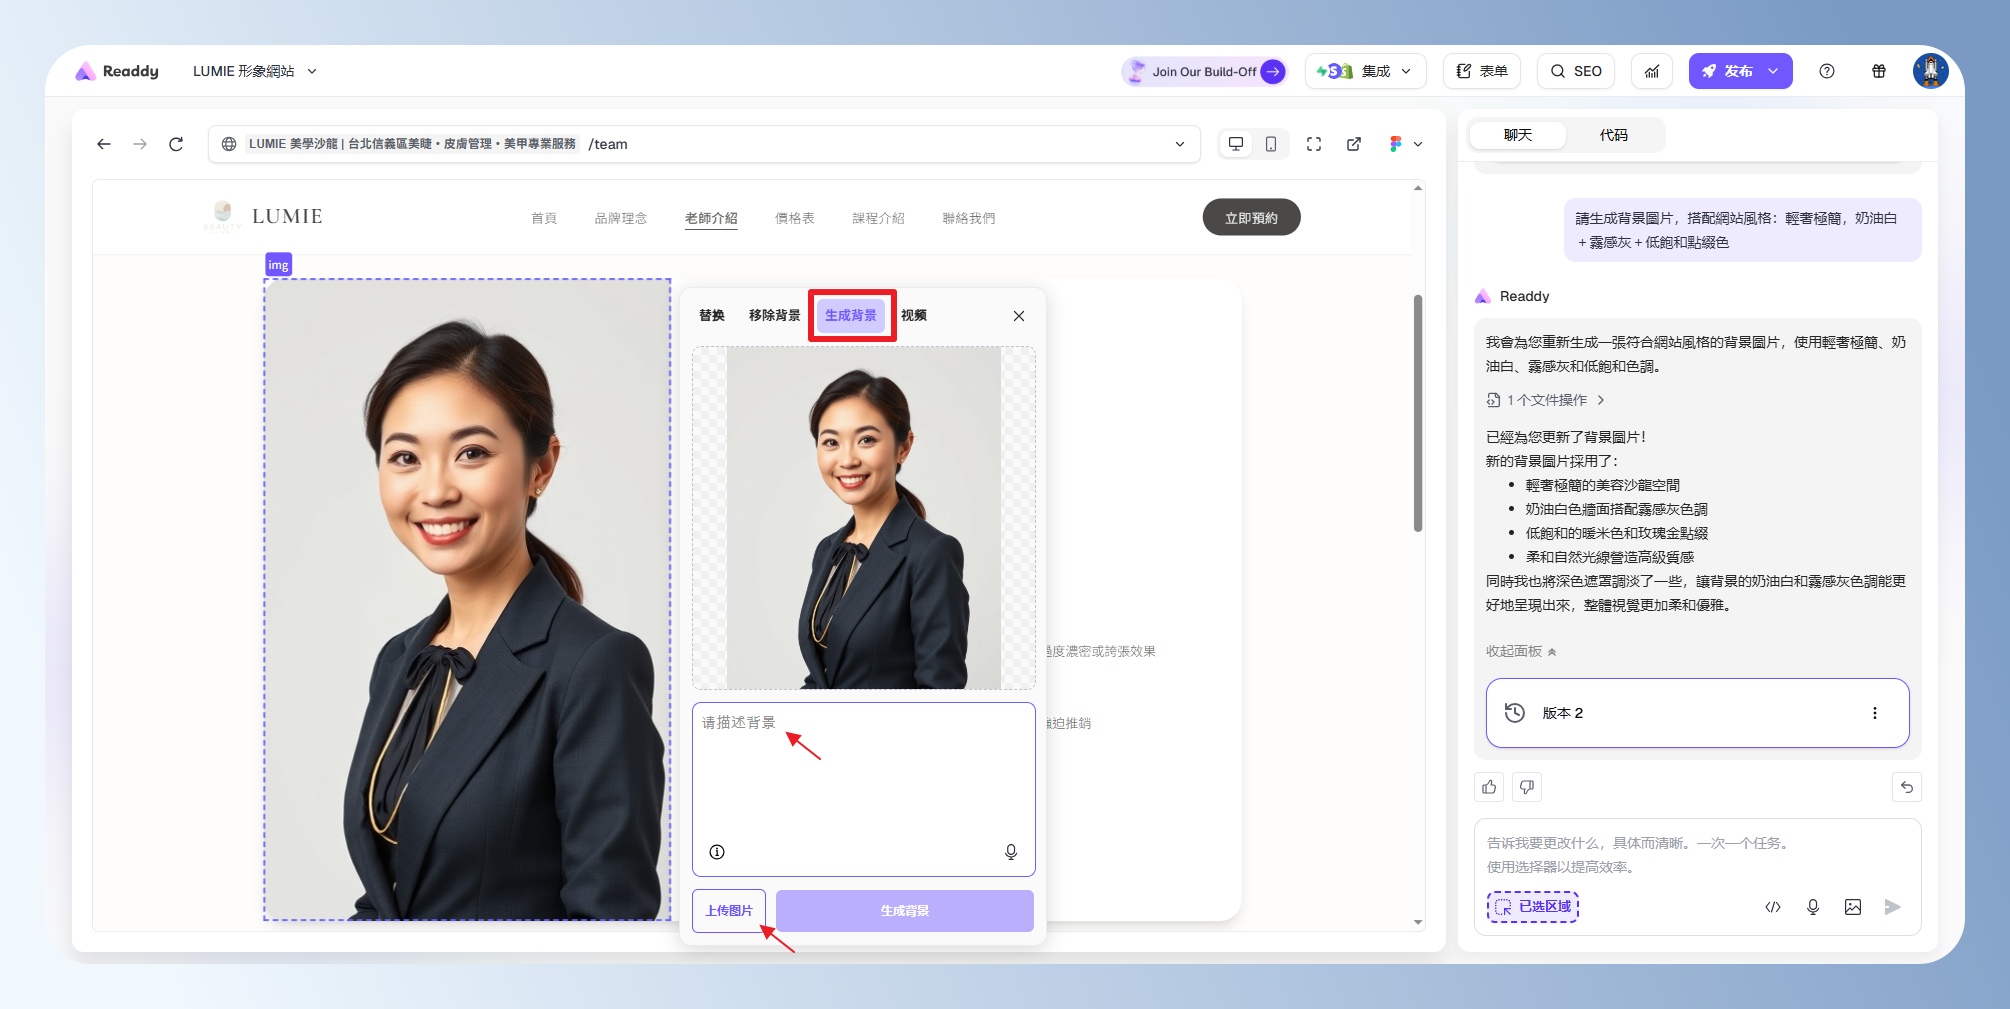
Task: Expand the 集成 integrations dropdown
Action: click(1365, 71)
